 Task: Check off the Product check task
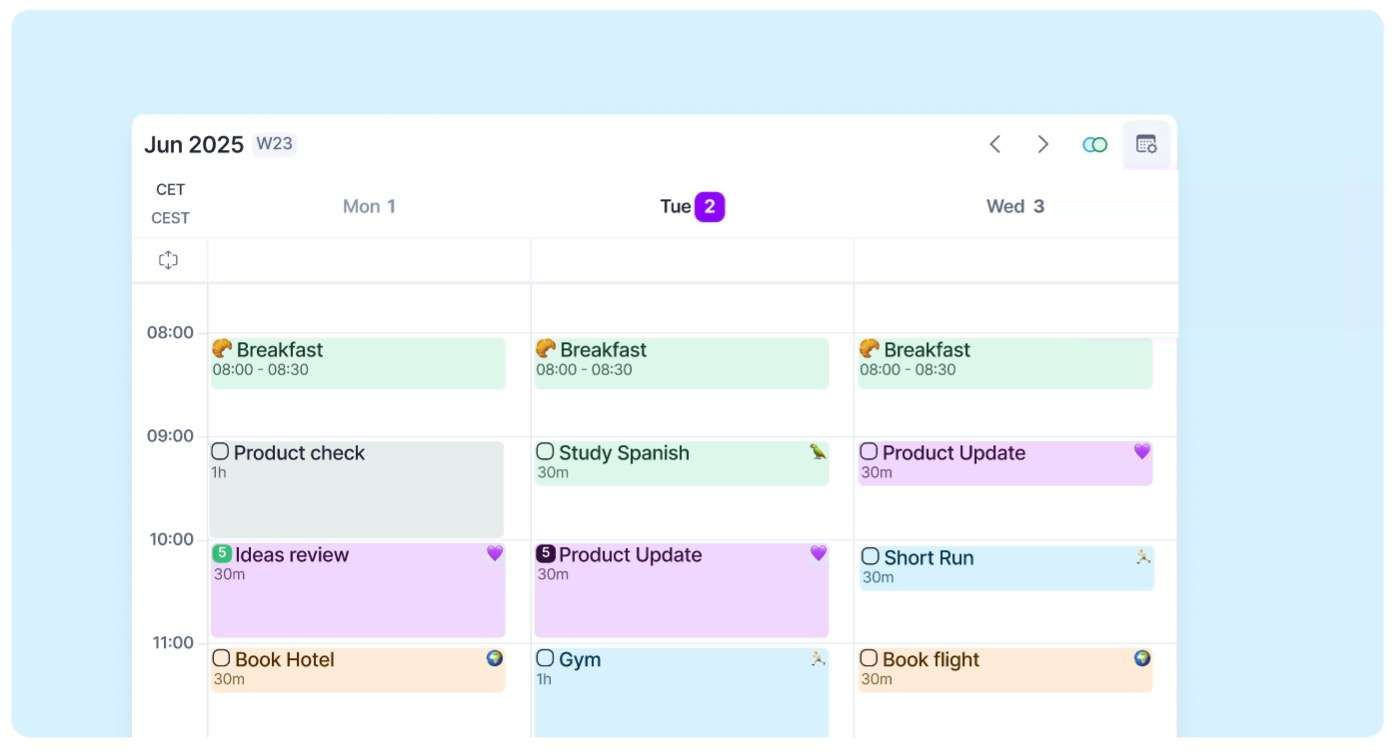pos(220,452)
